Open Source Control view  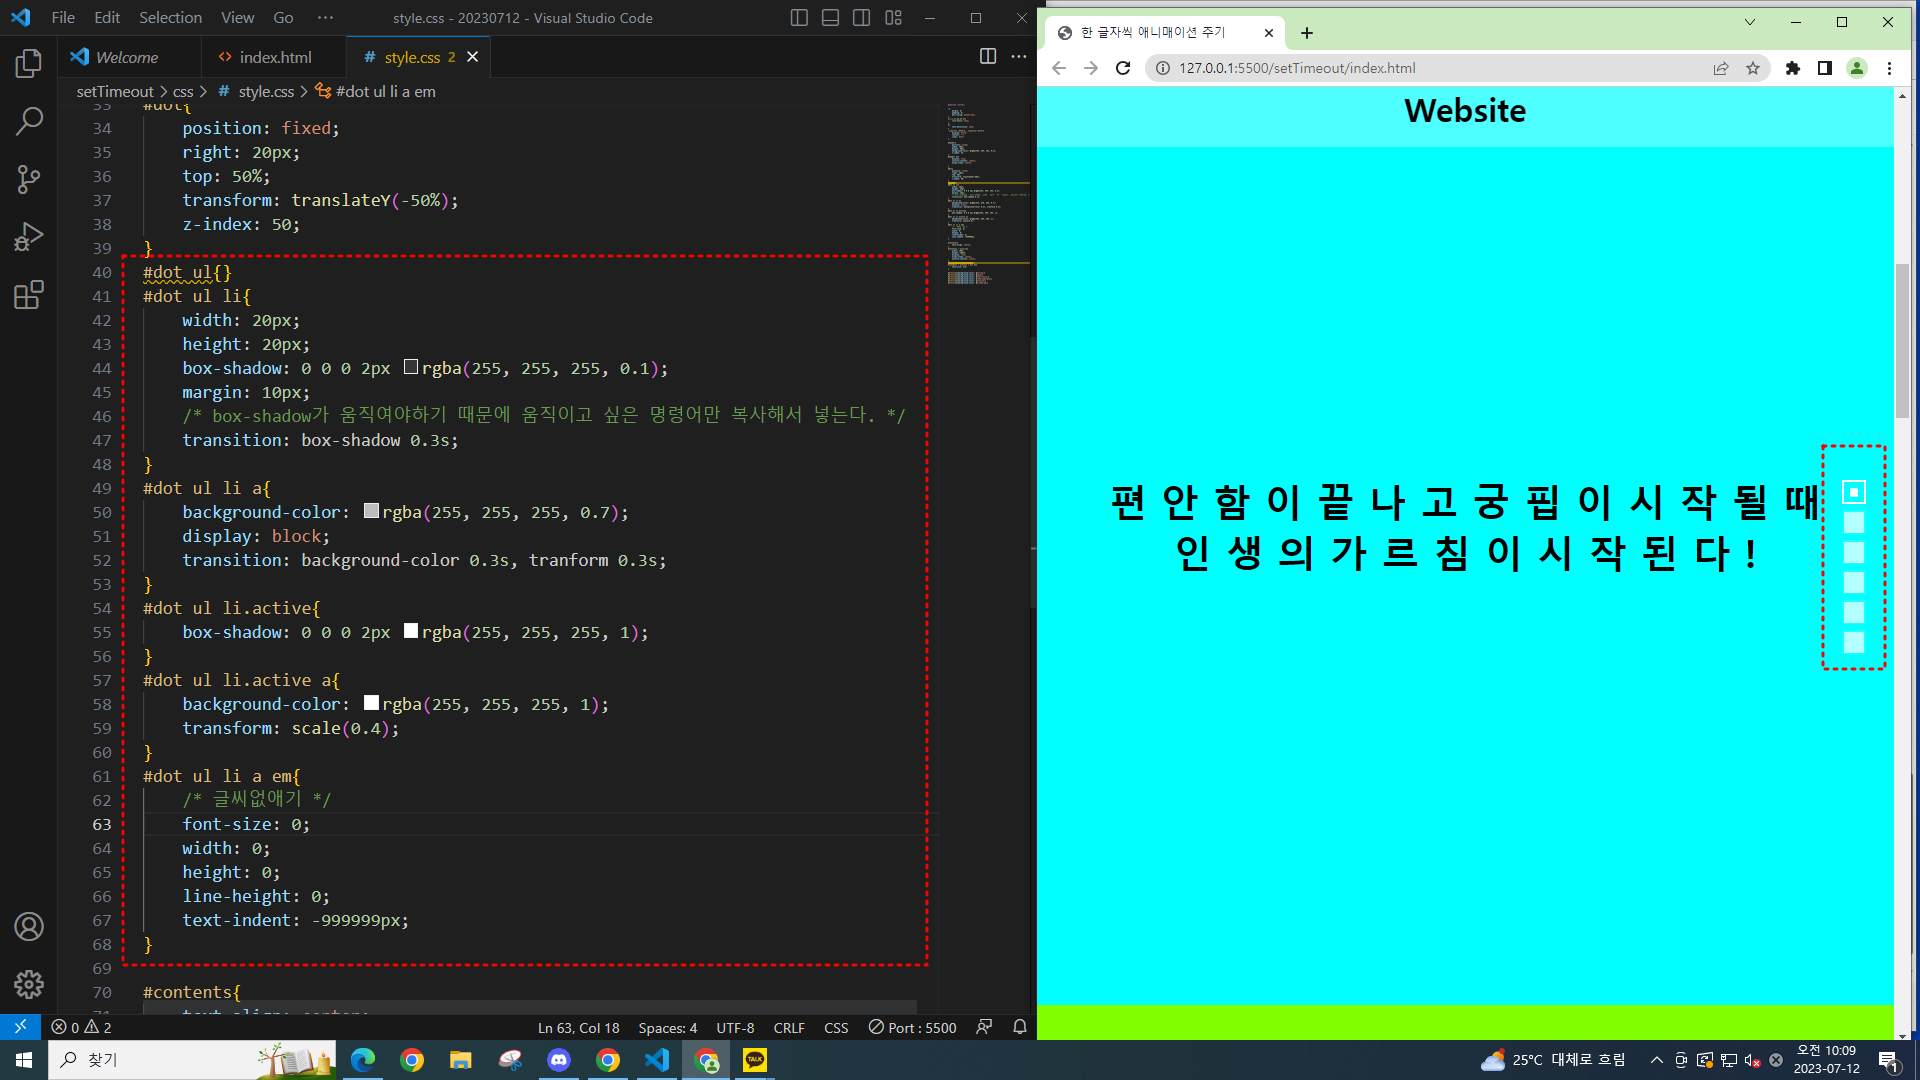pos(29,179)
